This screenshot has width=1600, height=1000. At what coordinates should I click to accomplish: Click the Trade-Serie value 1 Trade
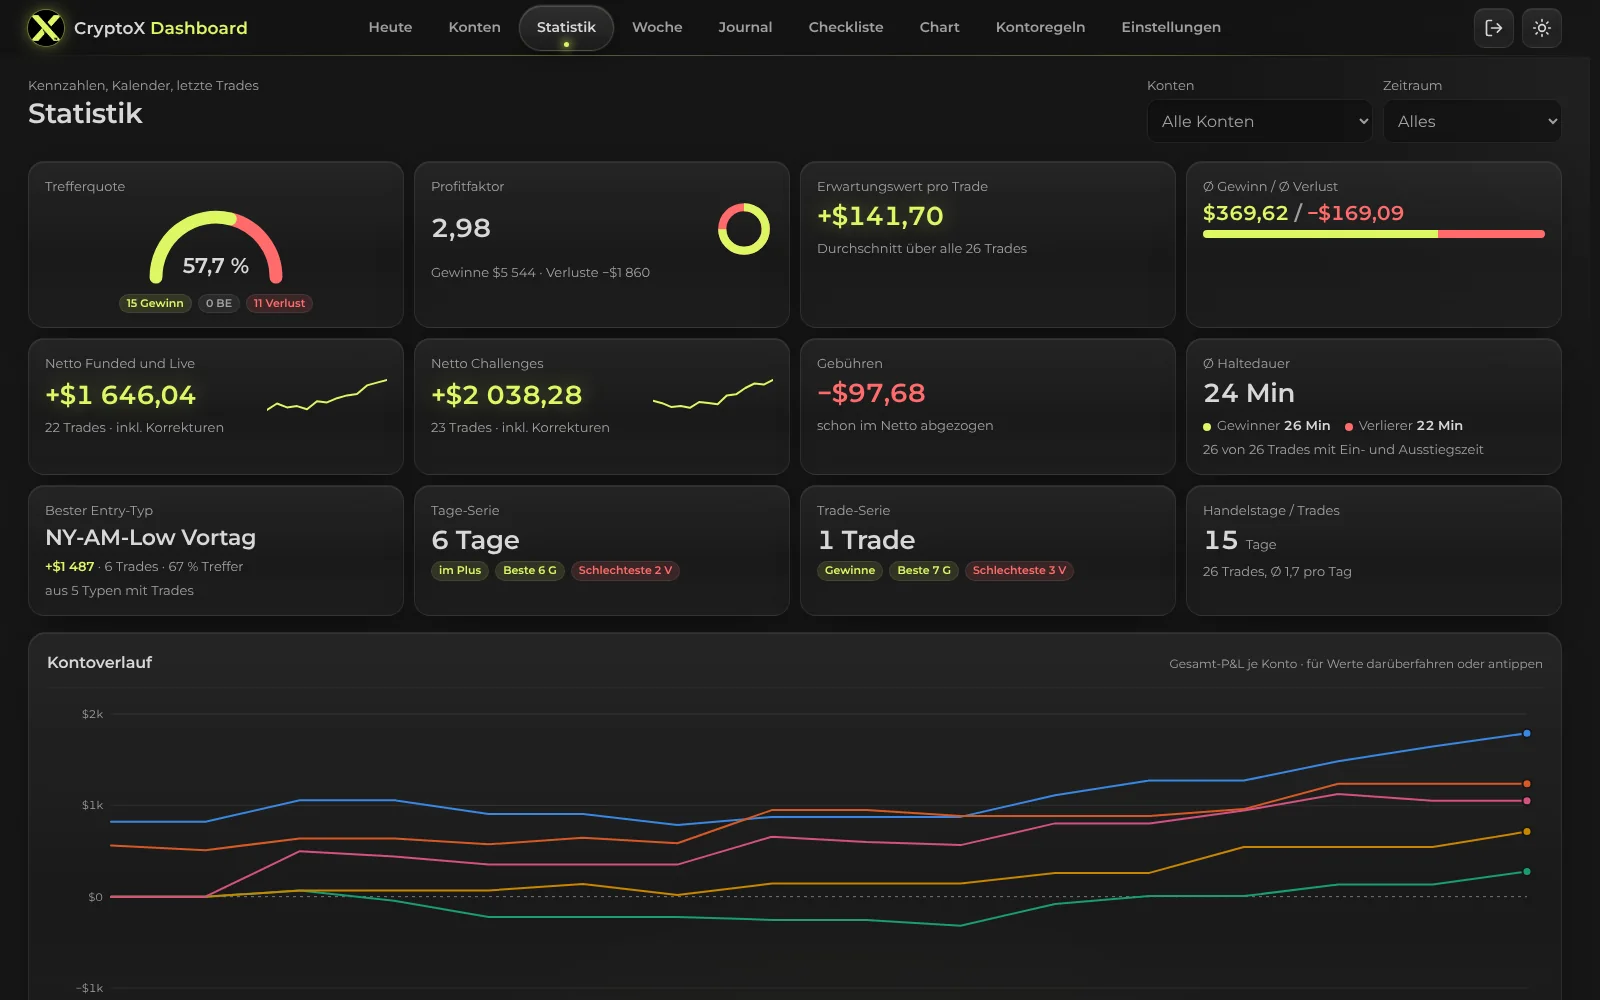866,540
